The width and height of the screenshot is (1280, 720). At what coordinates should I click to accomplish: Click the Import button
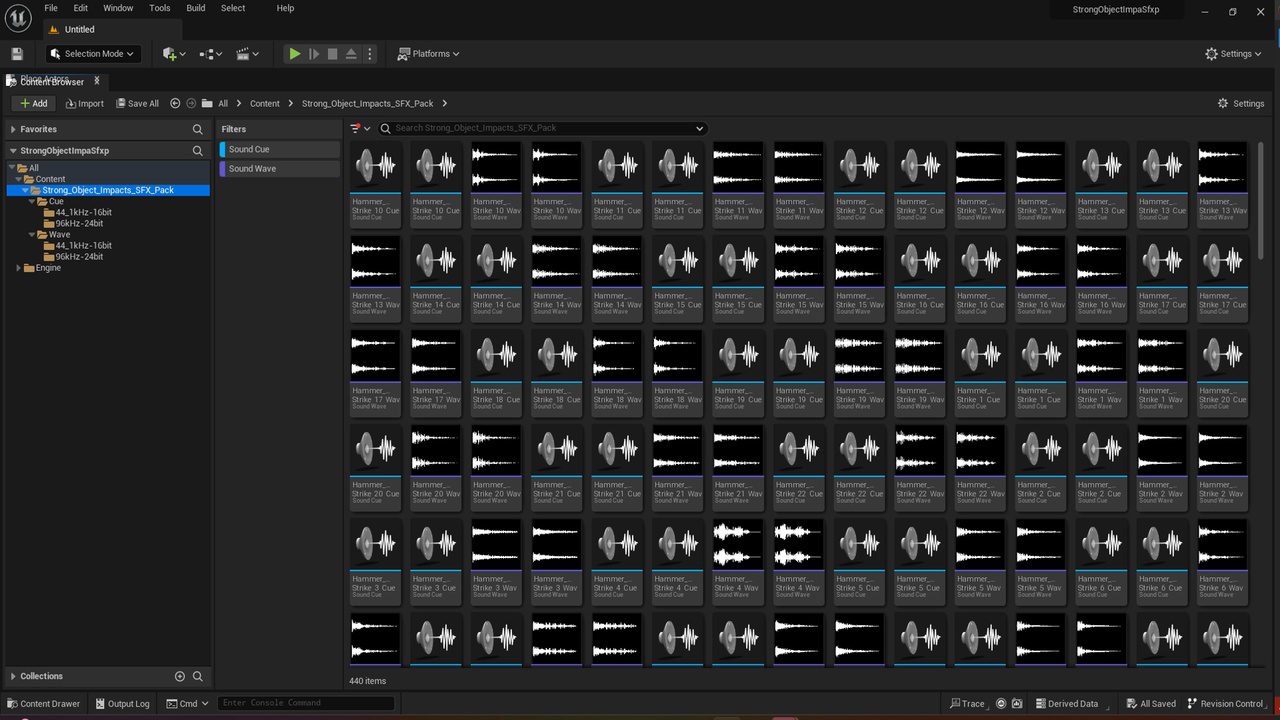tap(84, 103)
